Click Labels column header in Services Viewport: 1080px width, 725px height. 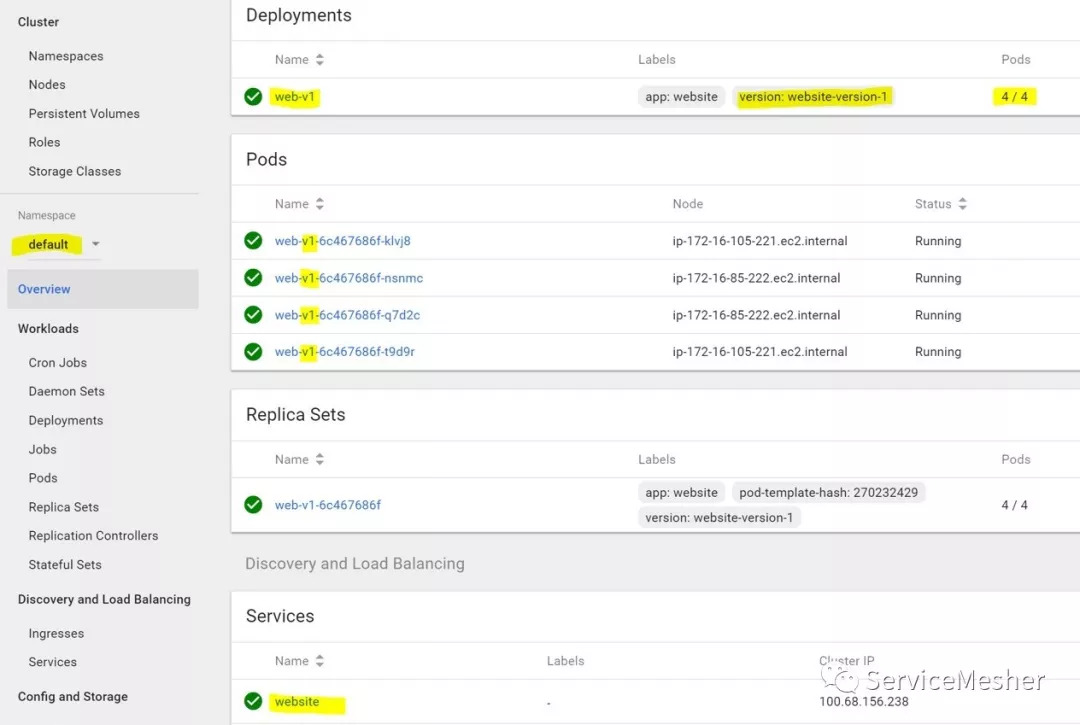[x=565, y=661]
